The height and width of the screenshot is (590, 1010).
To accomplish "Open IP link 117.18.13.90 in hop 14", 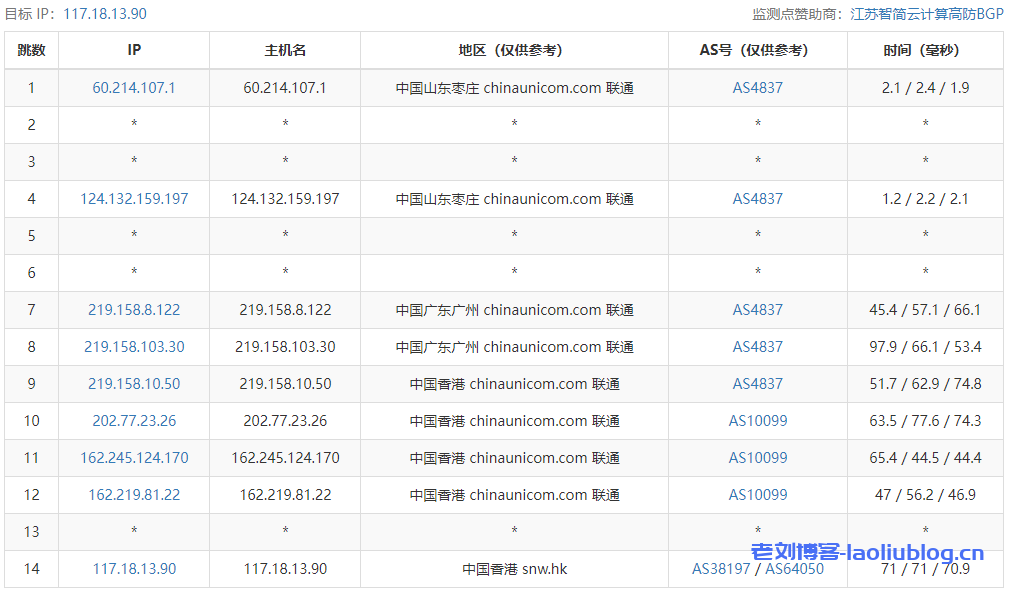I will (x=134, y=569).
